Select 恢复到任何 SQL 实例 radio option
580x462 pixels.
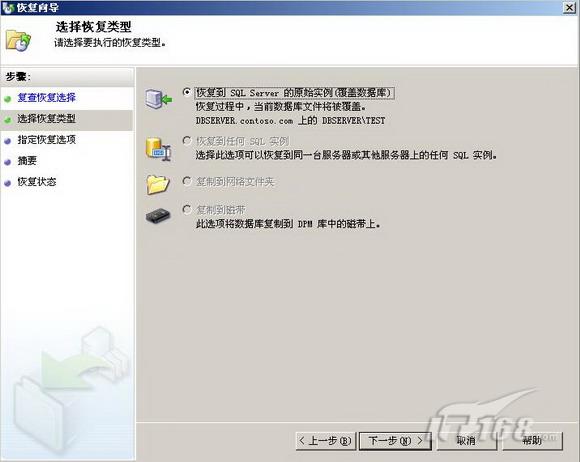187,141
